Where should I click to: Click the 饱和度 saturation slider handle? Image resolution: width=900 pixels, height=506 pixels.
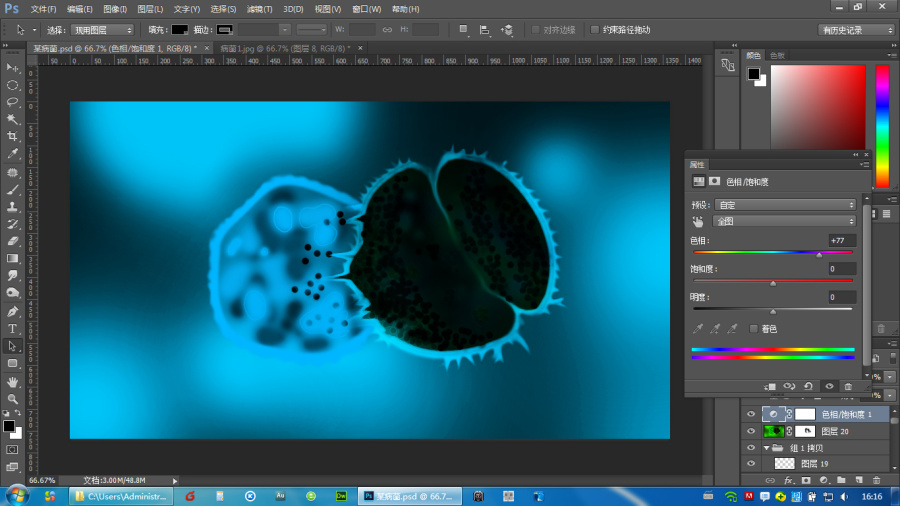773,283
